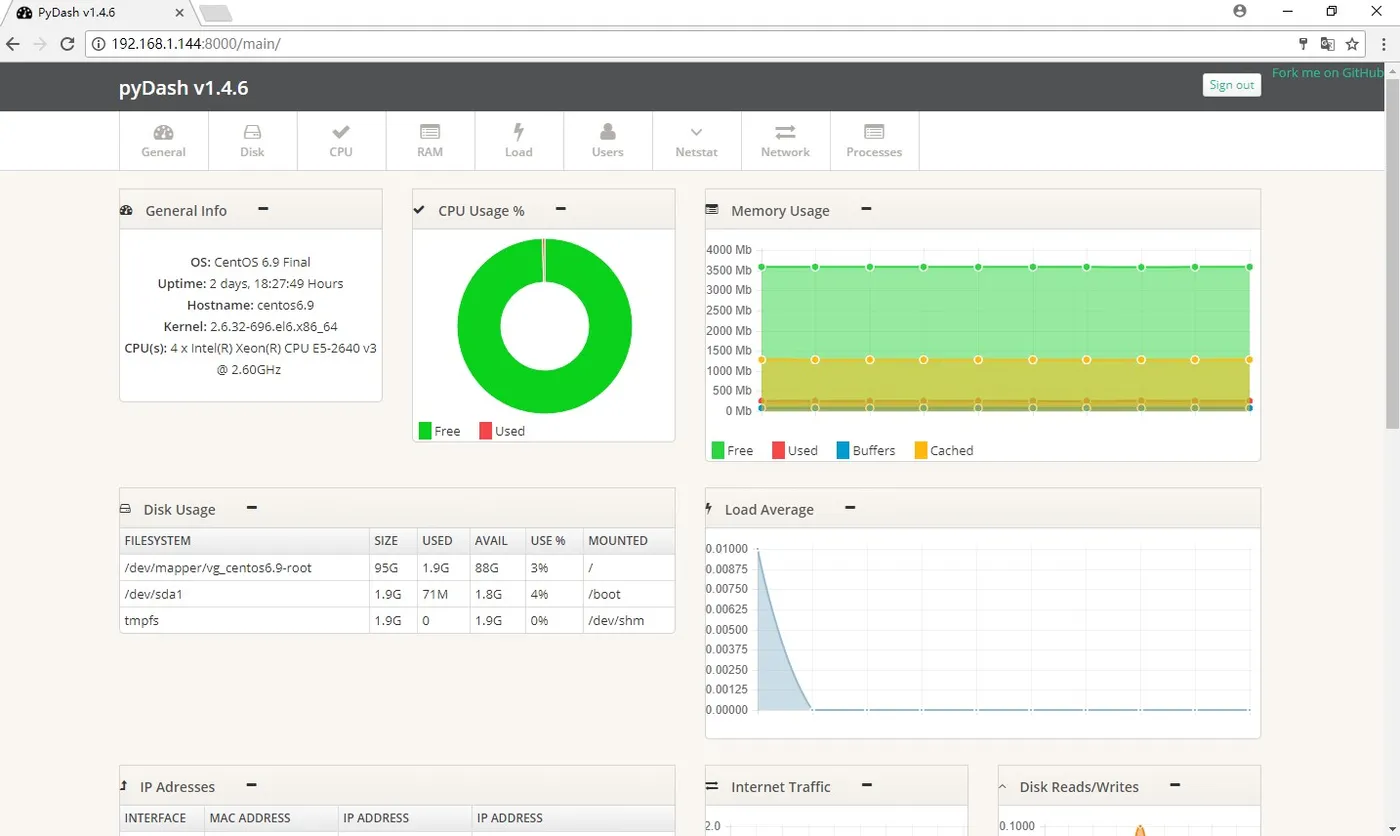The height and width of the screenshot is (836, 1400).
Task: Follow the Fork me on GitHub link
Action: click(x=1328, y=73)
